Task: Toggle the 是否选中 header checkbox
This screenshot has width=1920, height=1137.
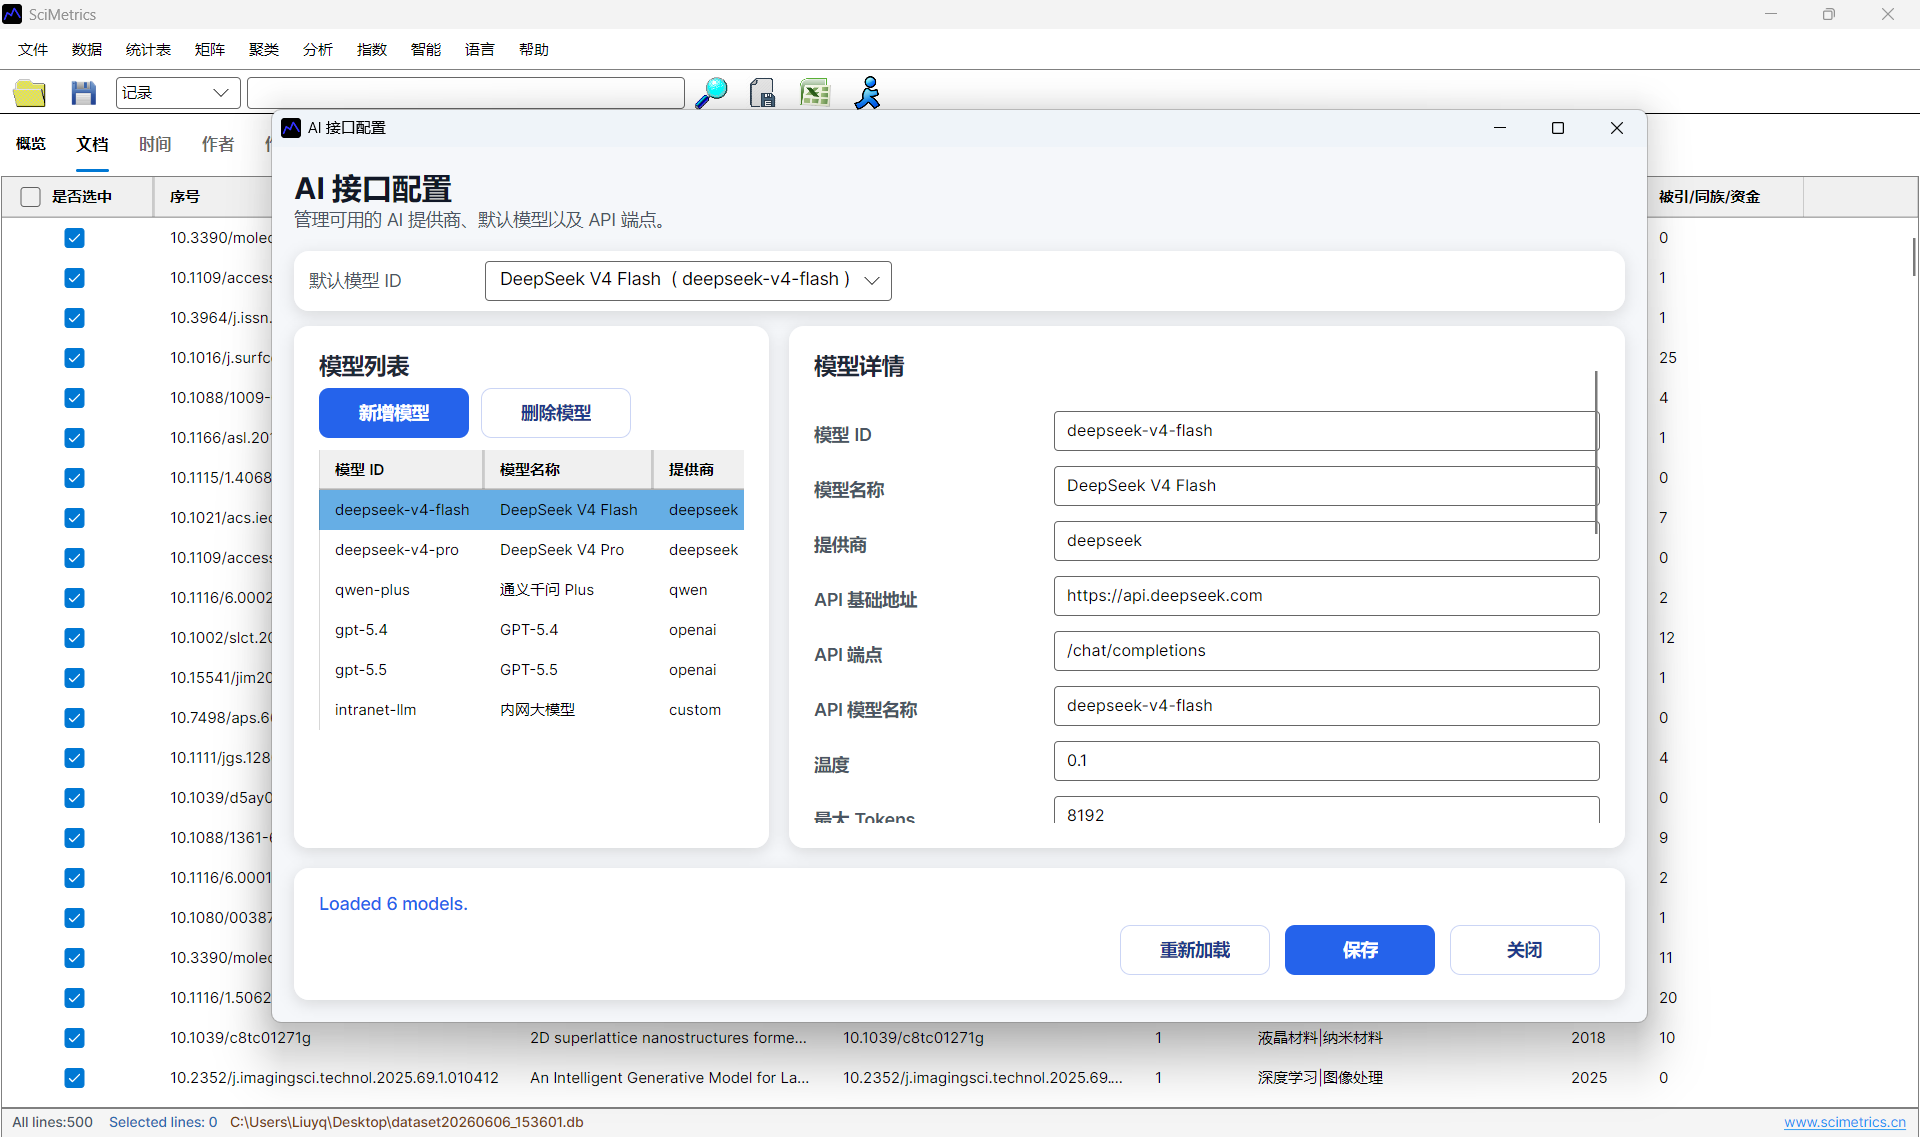Action: 31,197
